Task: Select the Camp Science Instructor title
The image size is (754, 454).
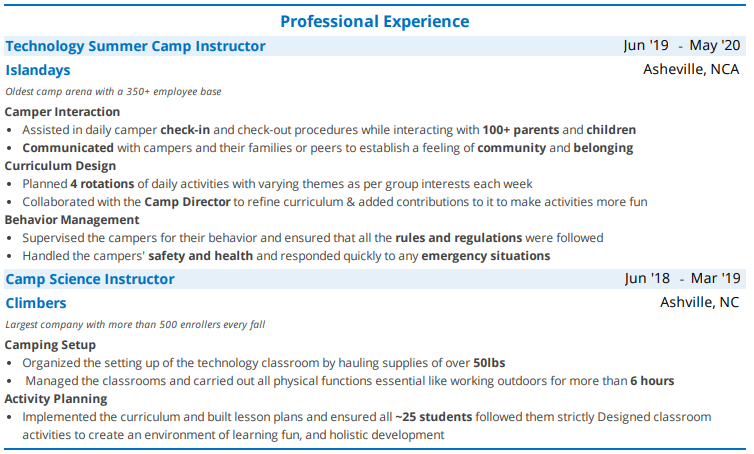Action: click(90, 279)
